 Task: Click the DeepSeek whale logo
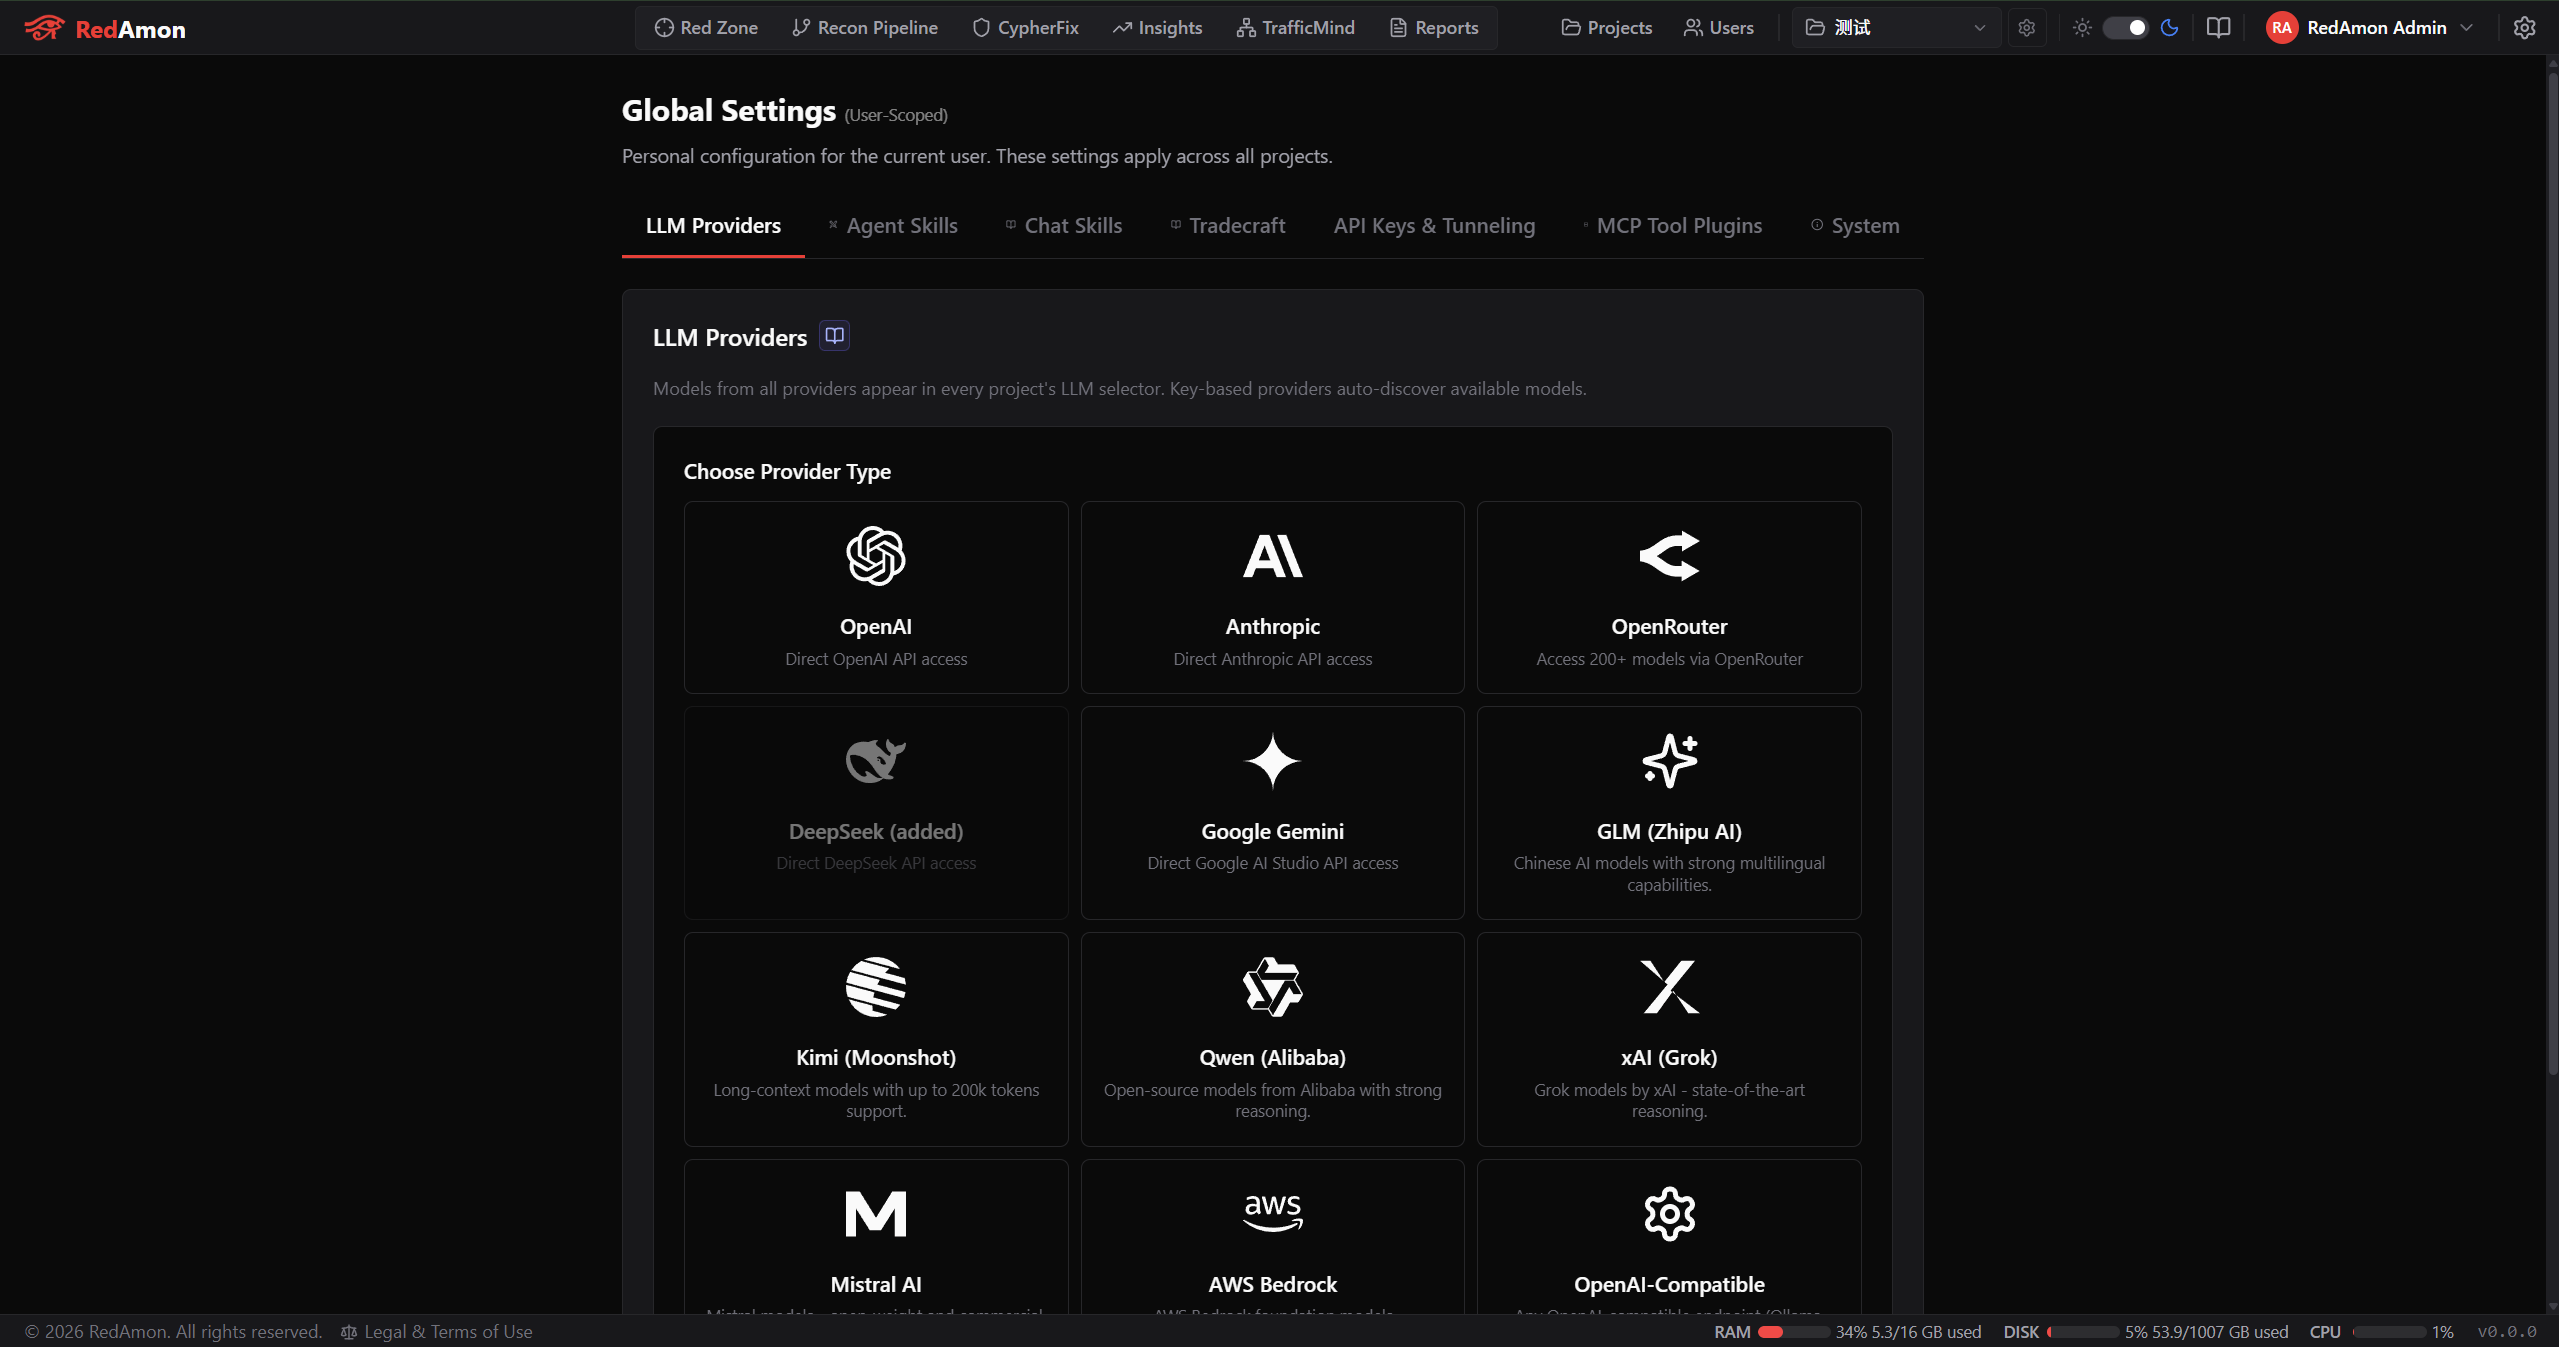876,761
